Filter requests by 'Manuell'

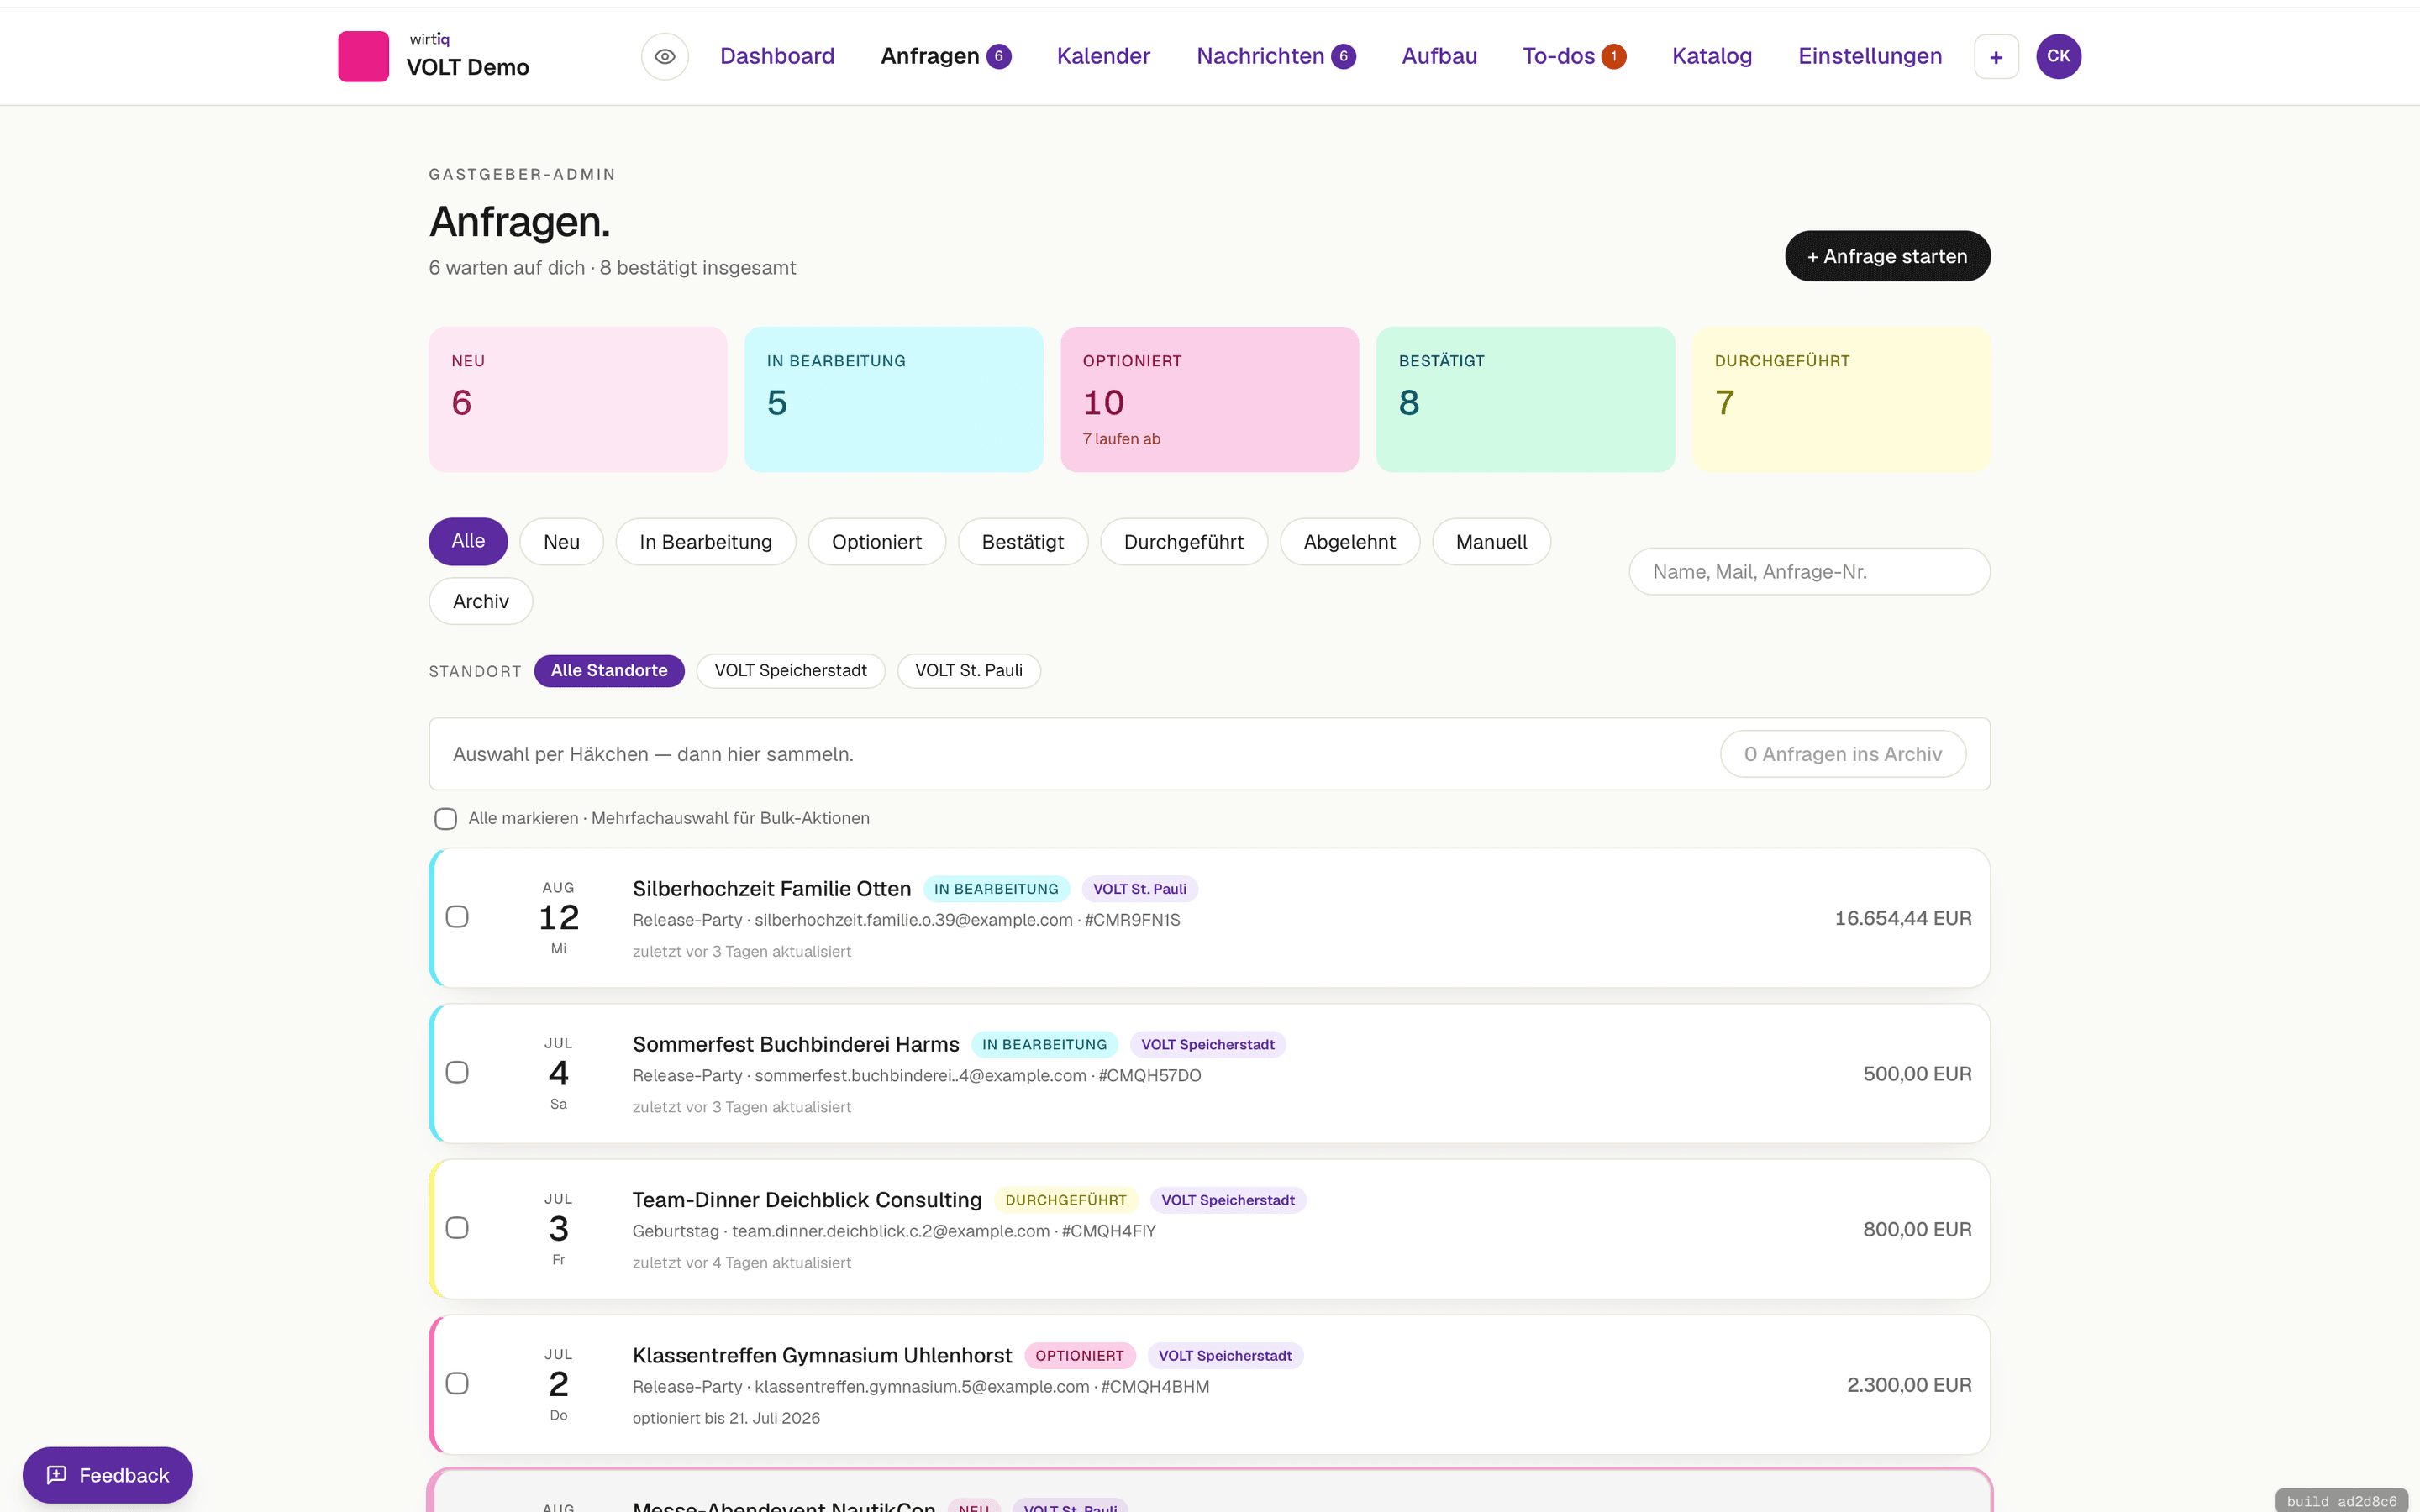click(1491, 541)
